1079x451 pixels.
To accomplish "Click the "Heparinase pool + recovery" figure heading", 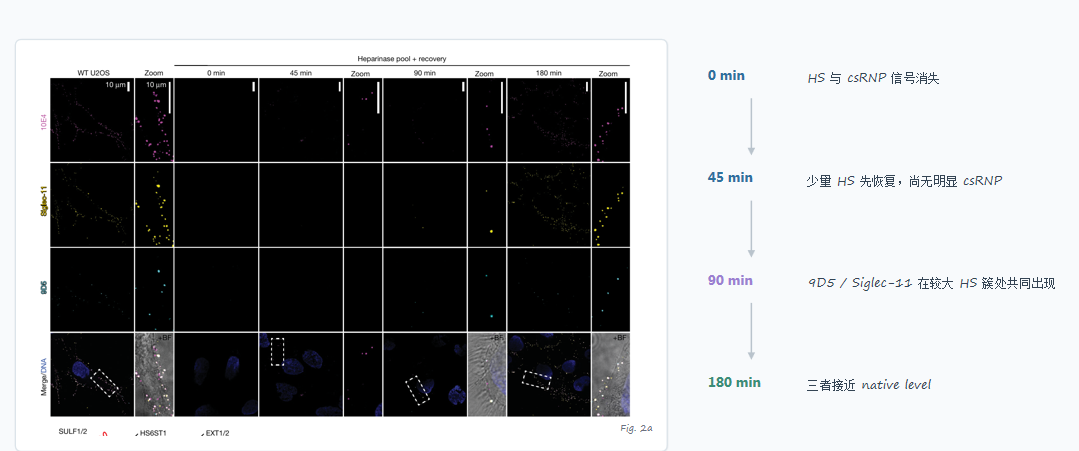I will tap(402, 59).
